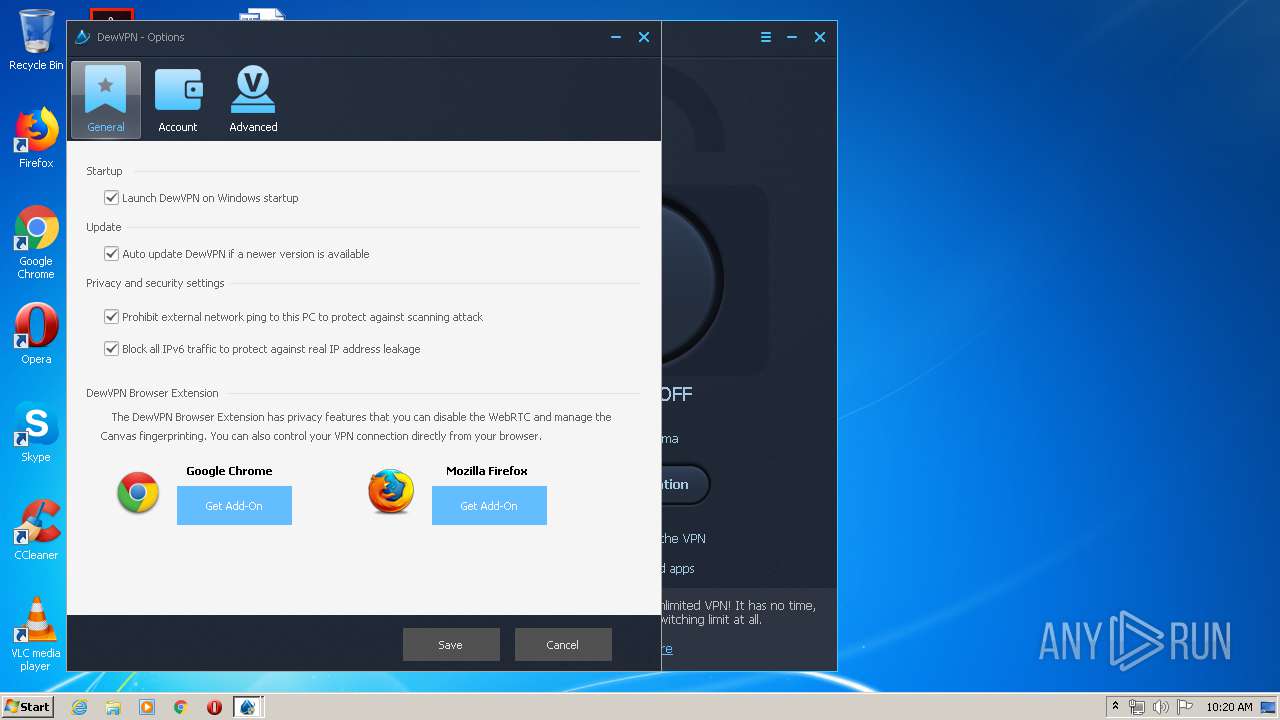The image size is (1280, 720).
Task: Open hamburger menu in DewVPN main window
Action: [x=766, y=37]
